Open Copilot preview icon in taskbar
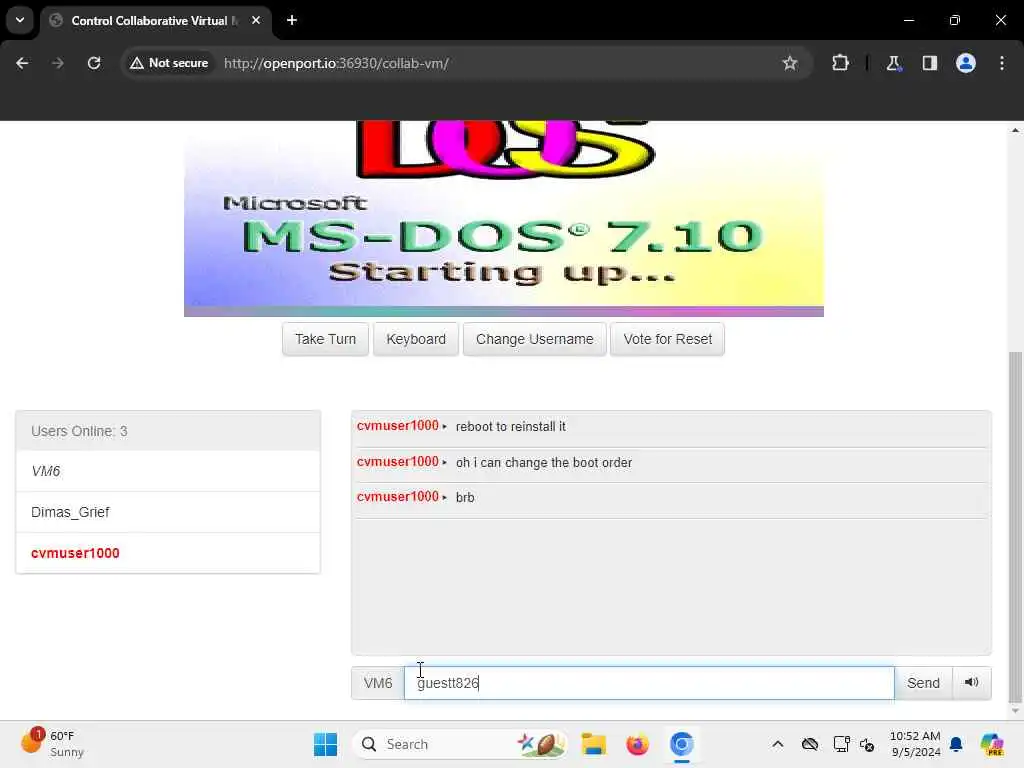This screenshot has width=1024, height=768. pos(991,744)
